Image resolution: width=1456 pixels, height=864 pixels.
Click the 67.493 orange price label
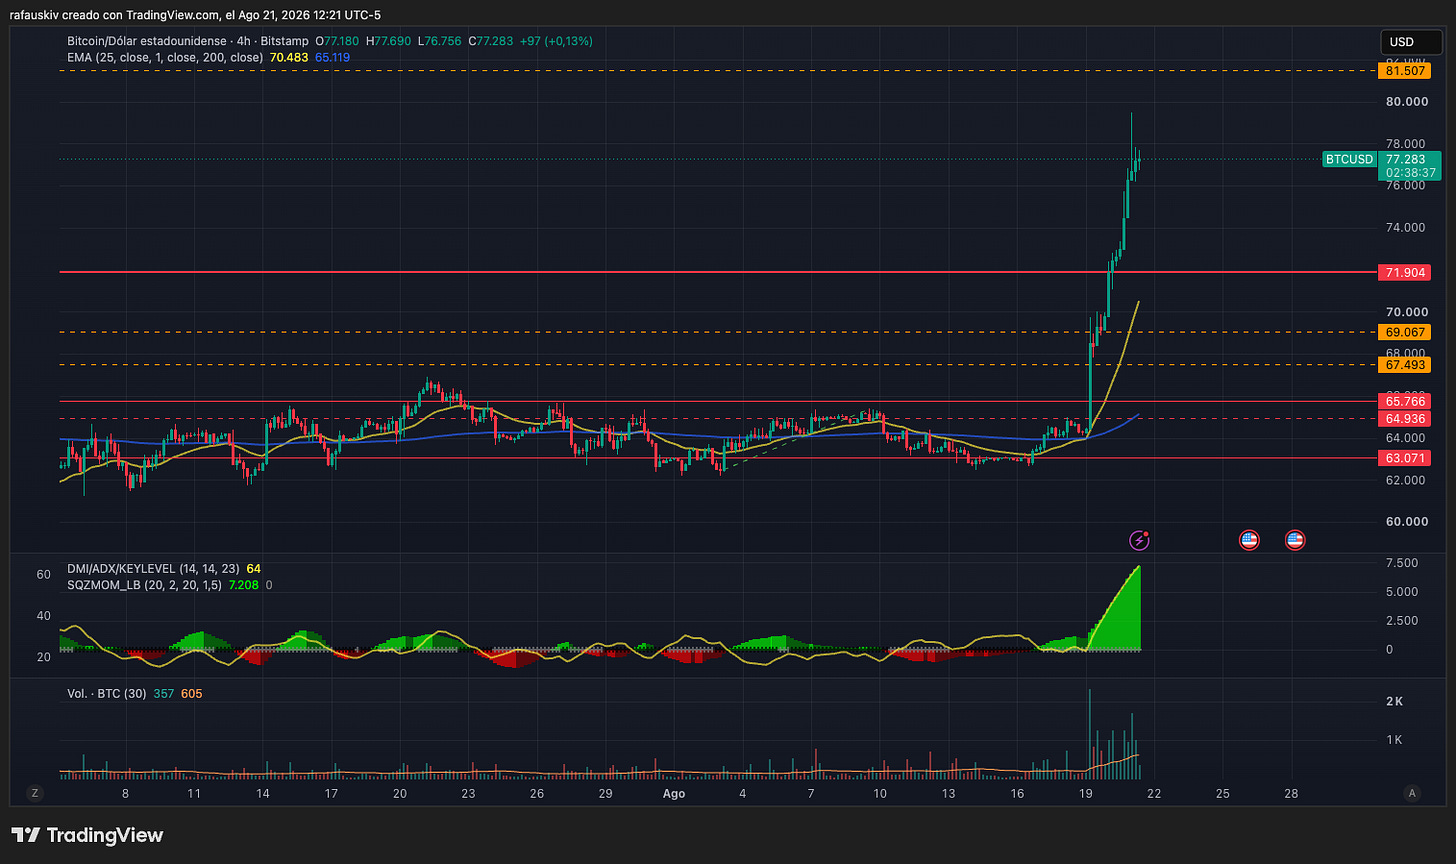click(x=1403, y=365)
